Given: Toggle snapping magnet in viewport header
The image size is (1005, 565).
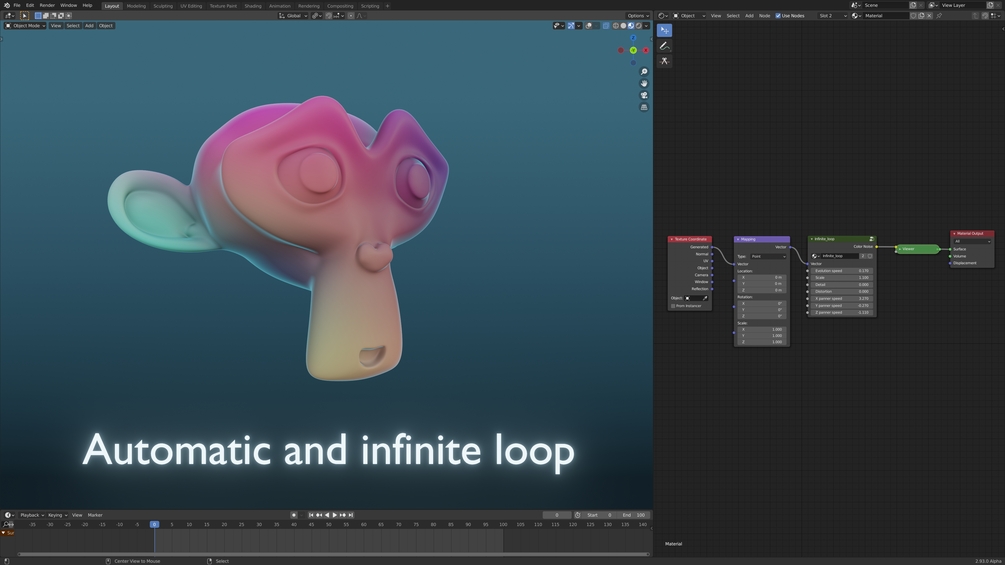Looking at the screenshot, I should [x=329, y=15].
